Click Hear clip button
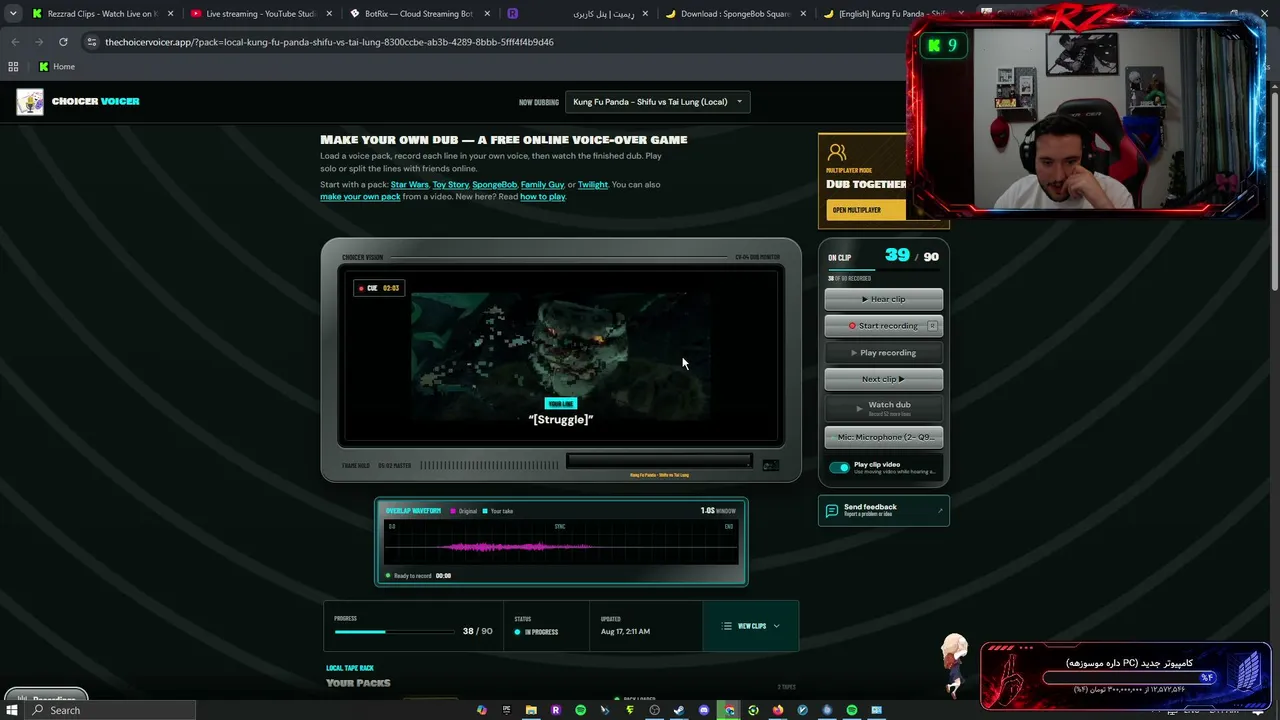Screen dimensions: 1280x720 click(884, 299)
